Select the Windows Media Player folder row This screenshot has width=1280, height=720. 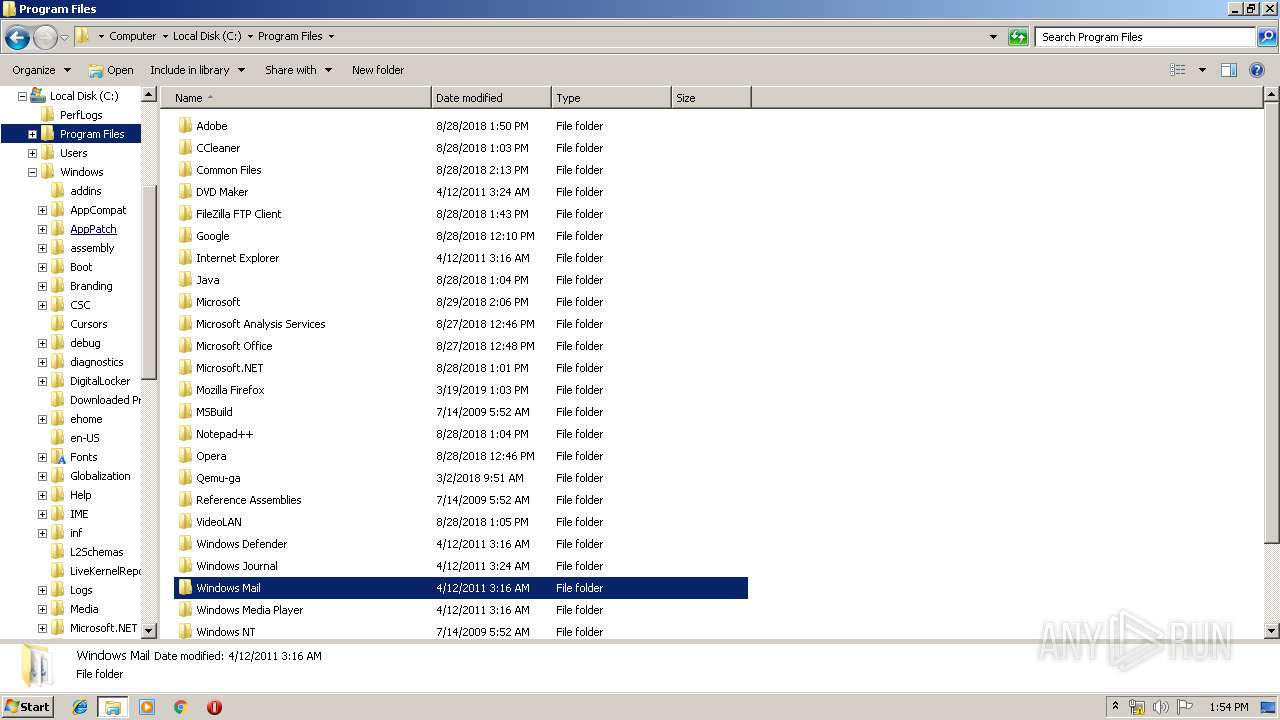pyautogui.click(x=461, y=610)
